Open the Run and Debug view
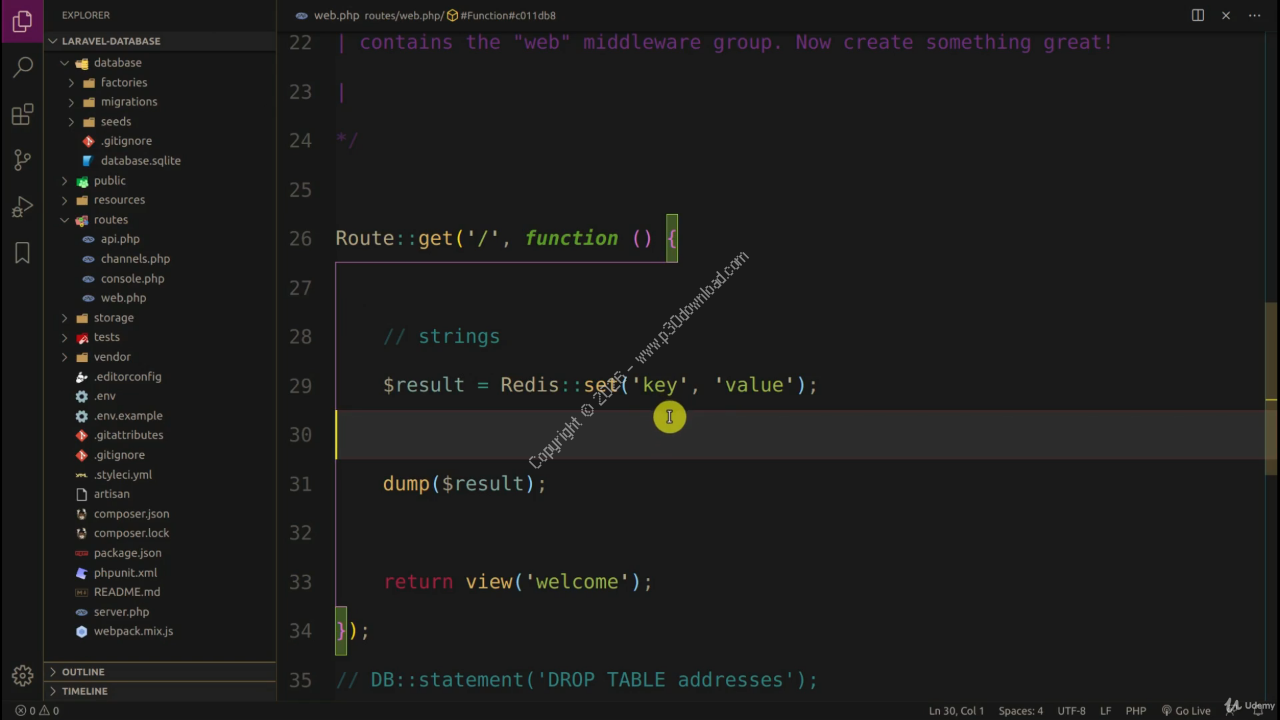This screenshot has height=720, width=1280. (x=22, y=207)
